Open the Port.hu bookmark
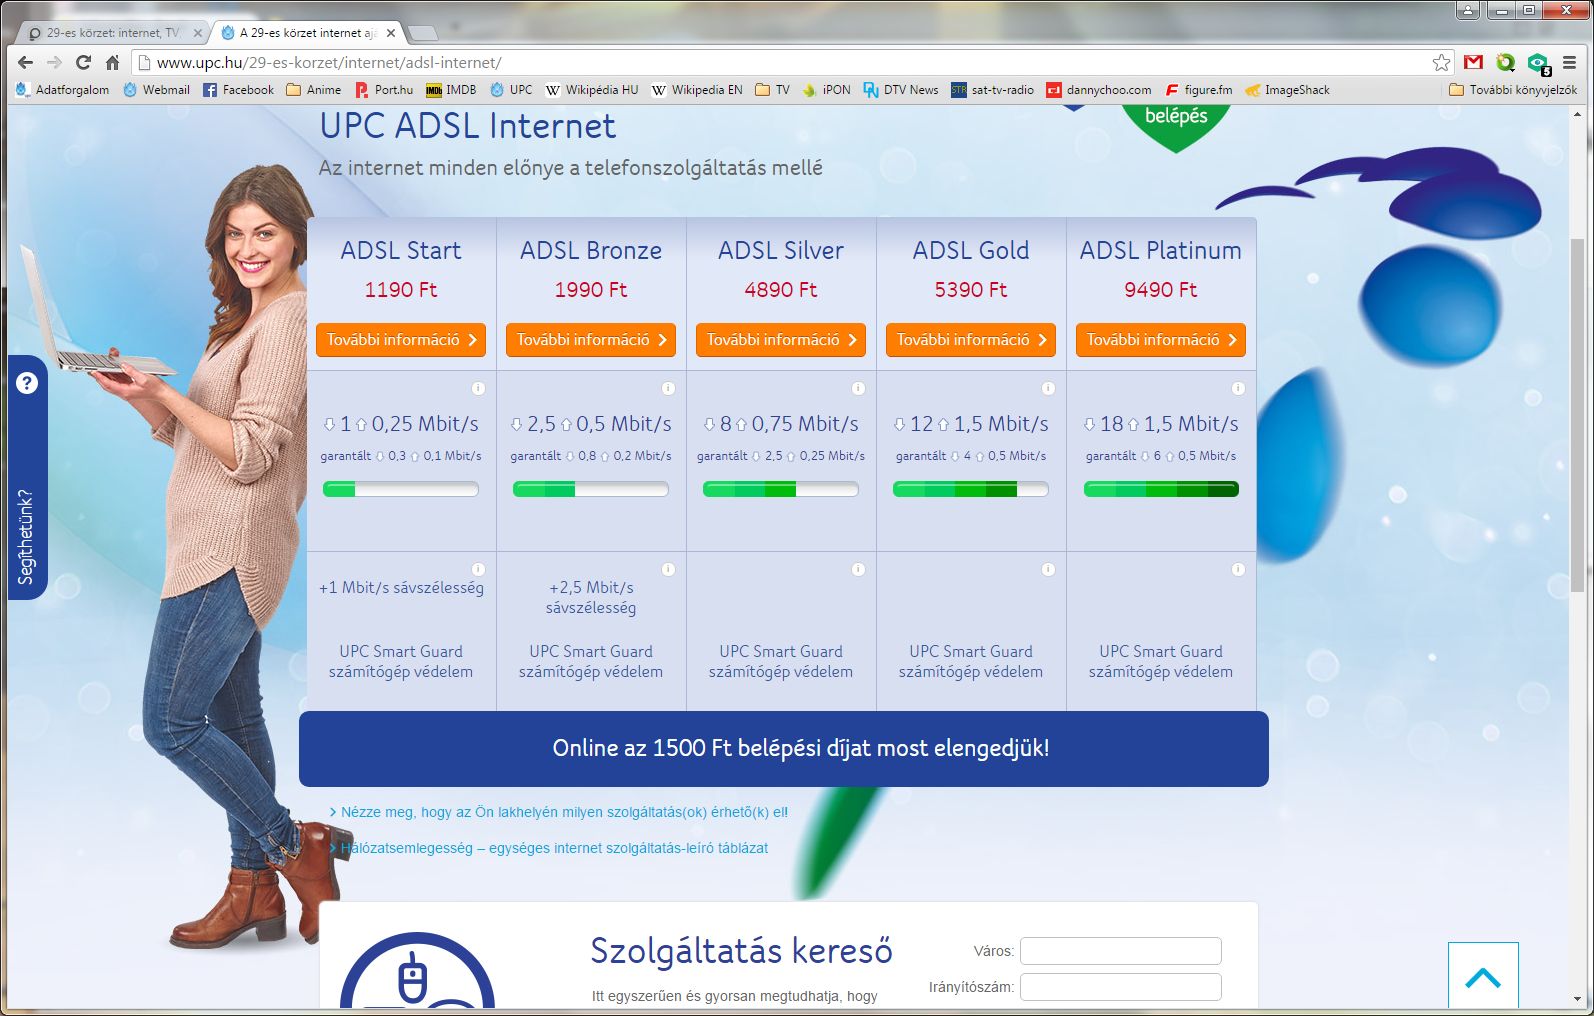Viewport: 1594px width, 1016px height. tap(384, 90)
